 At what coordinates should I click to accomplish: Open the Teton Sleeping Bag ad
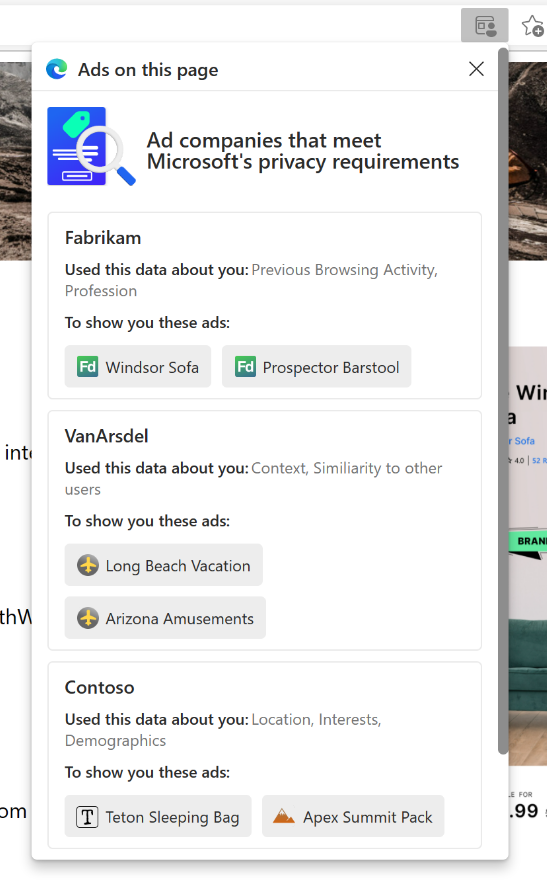158,816
